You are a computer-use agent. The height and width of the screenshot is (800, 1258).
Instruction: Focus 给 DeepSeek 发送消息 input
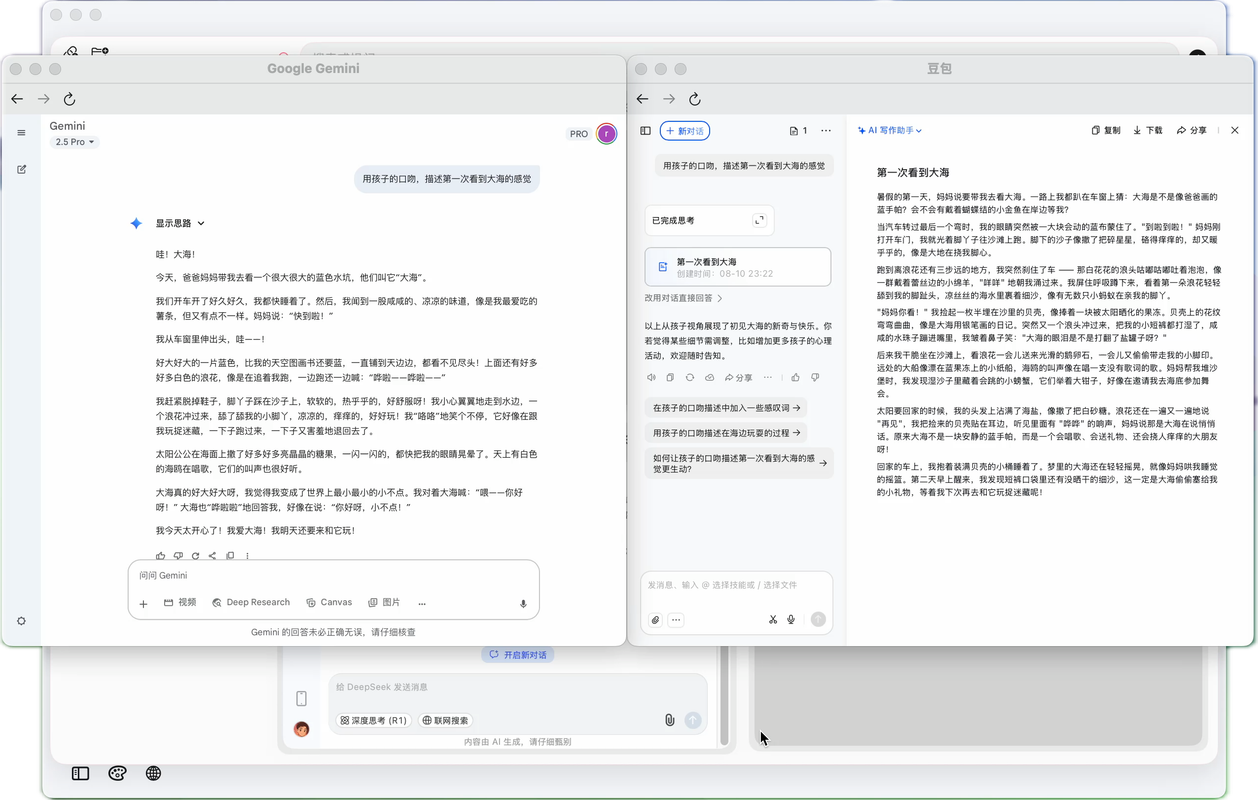(517, 688)
